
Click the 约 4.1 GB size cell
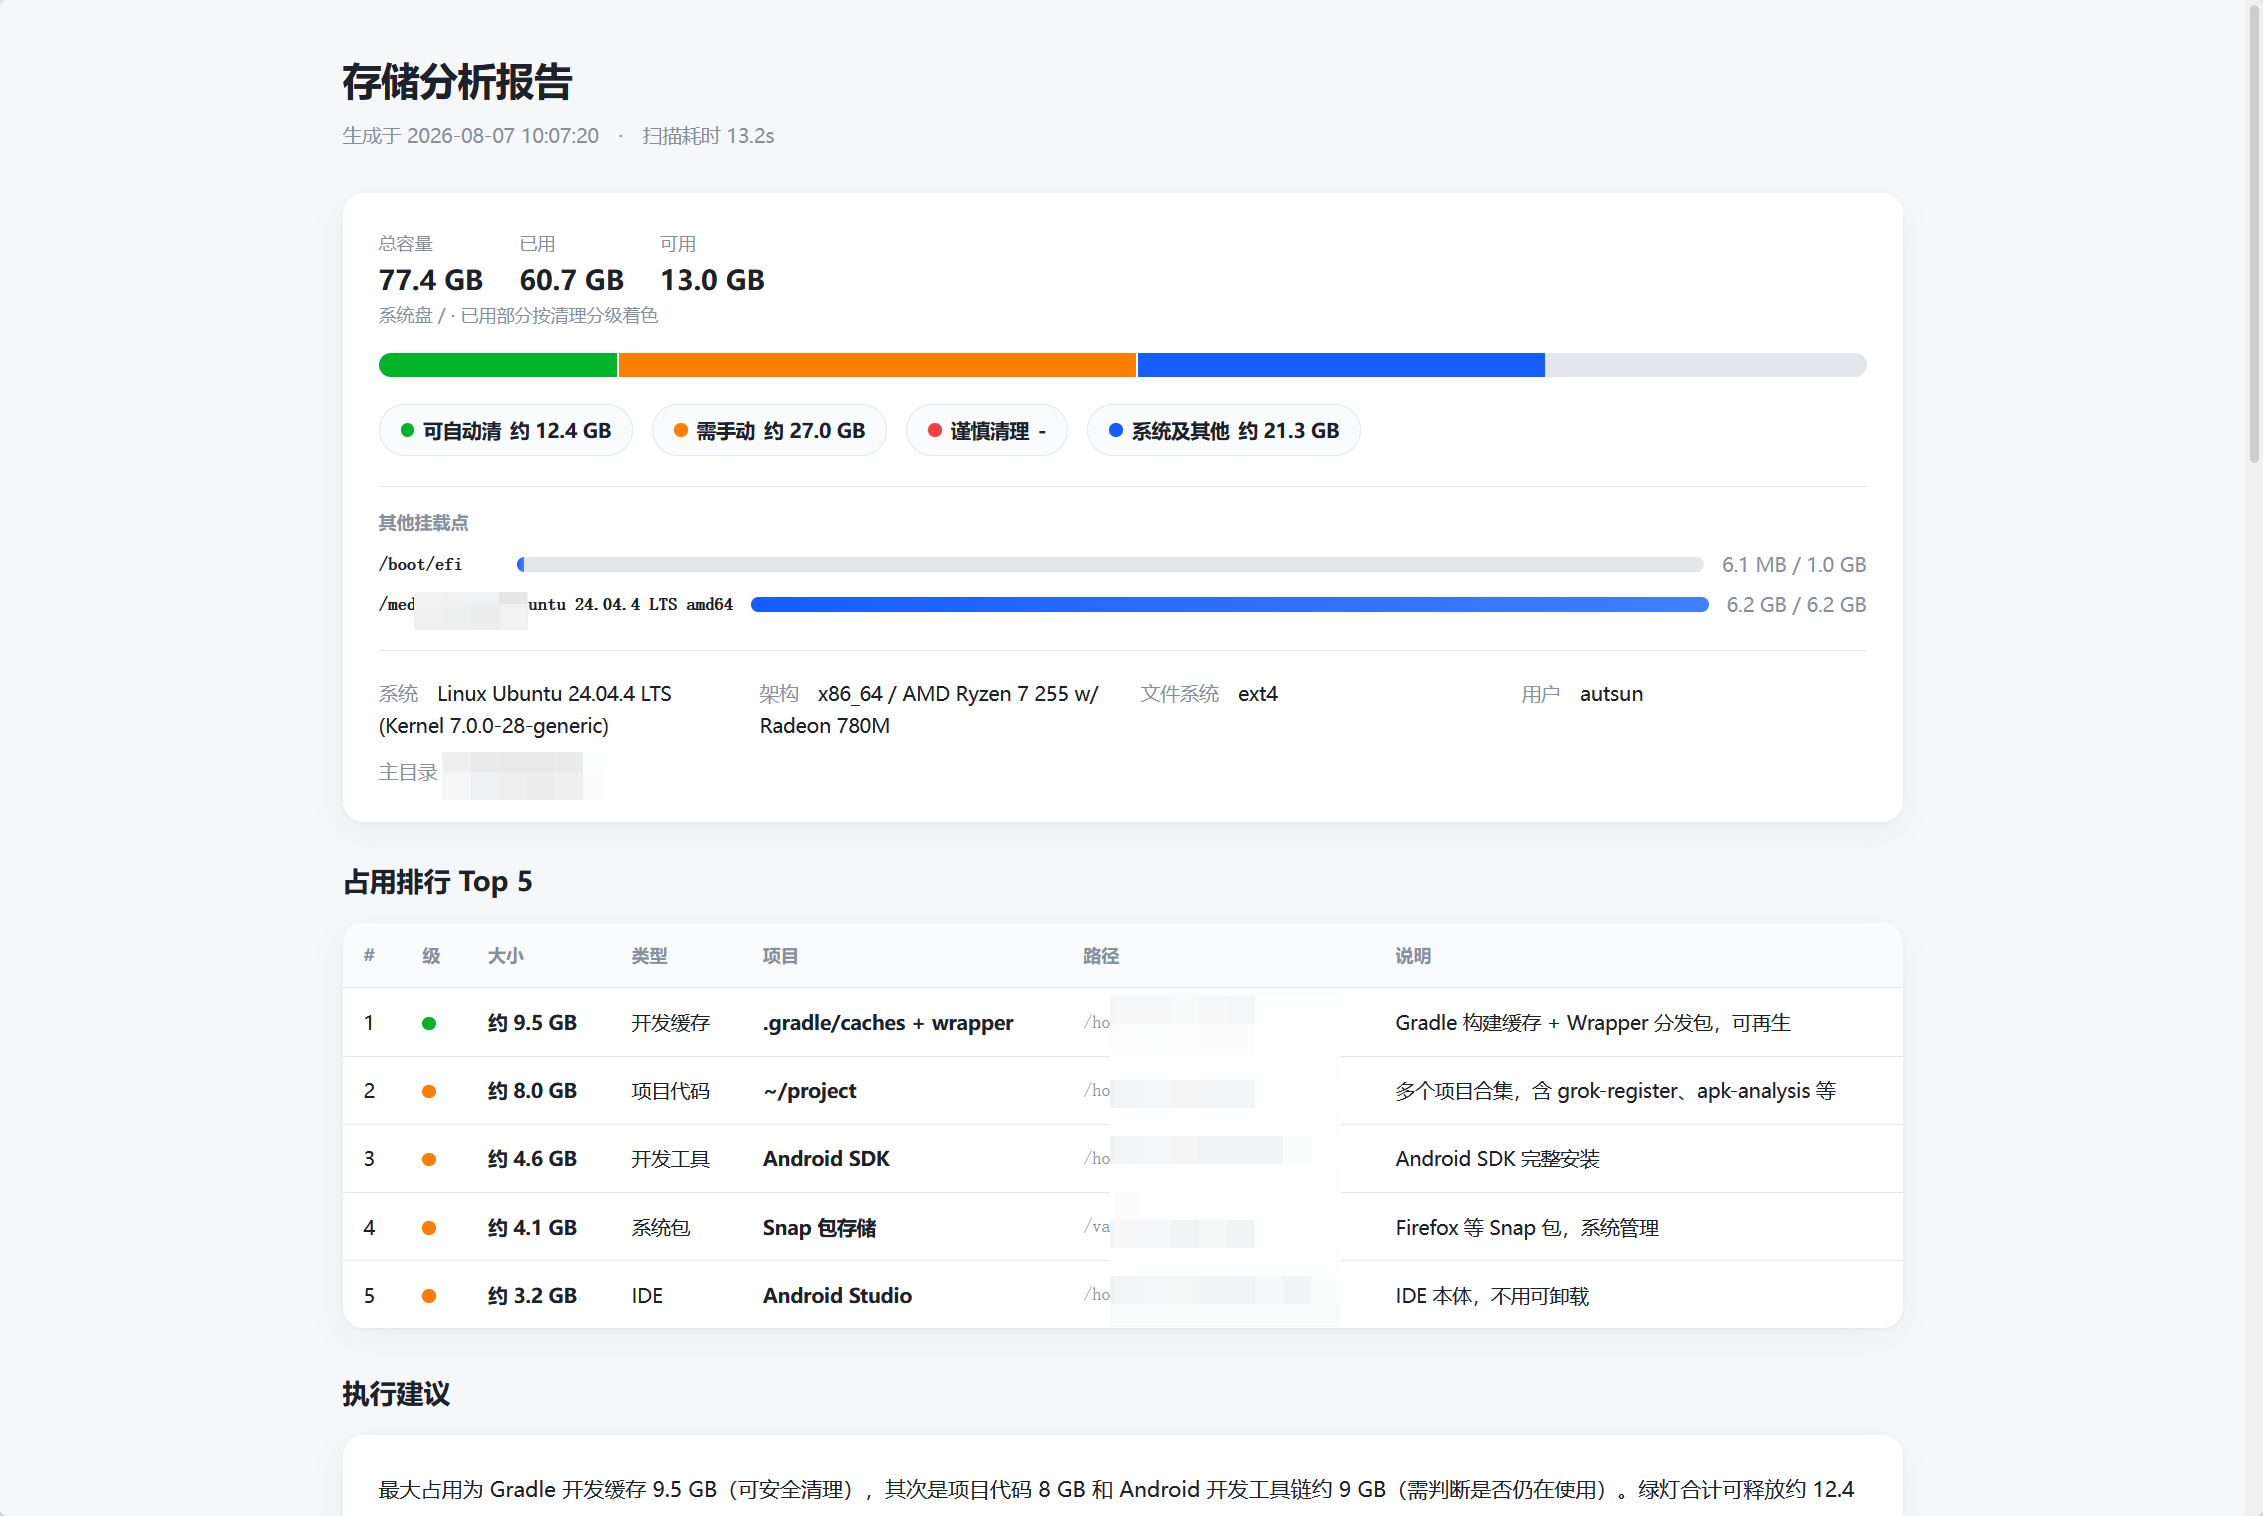(x=532, y=1228)
